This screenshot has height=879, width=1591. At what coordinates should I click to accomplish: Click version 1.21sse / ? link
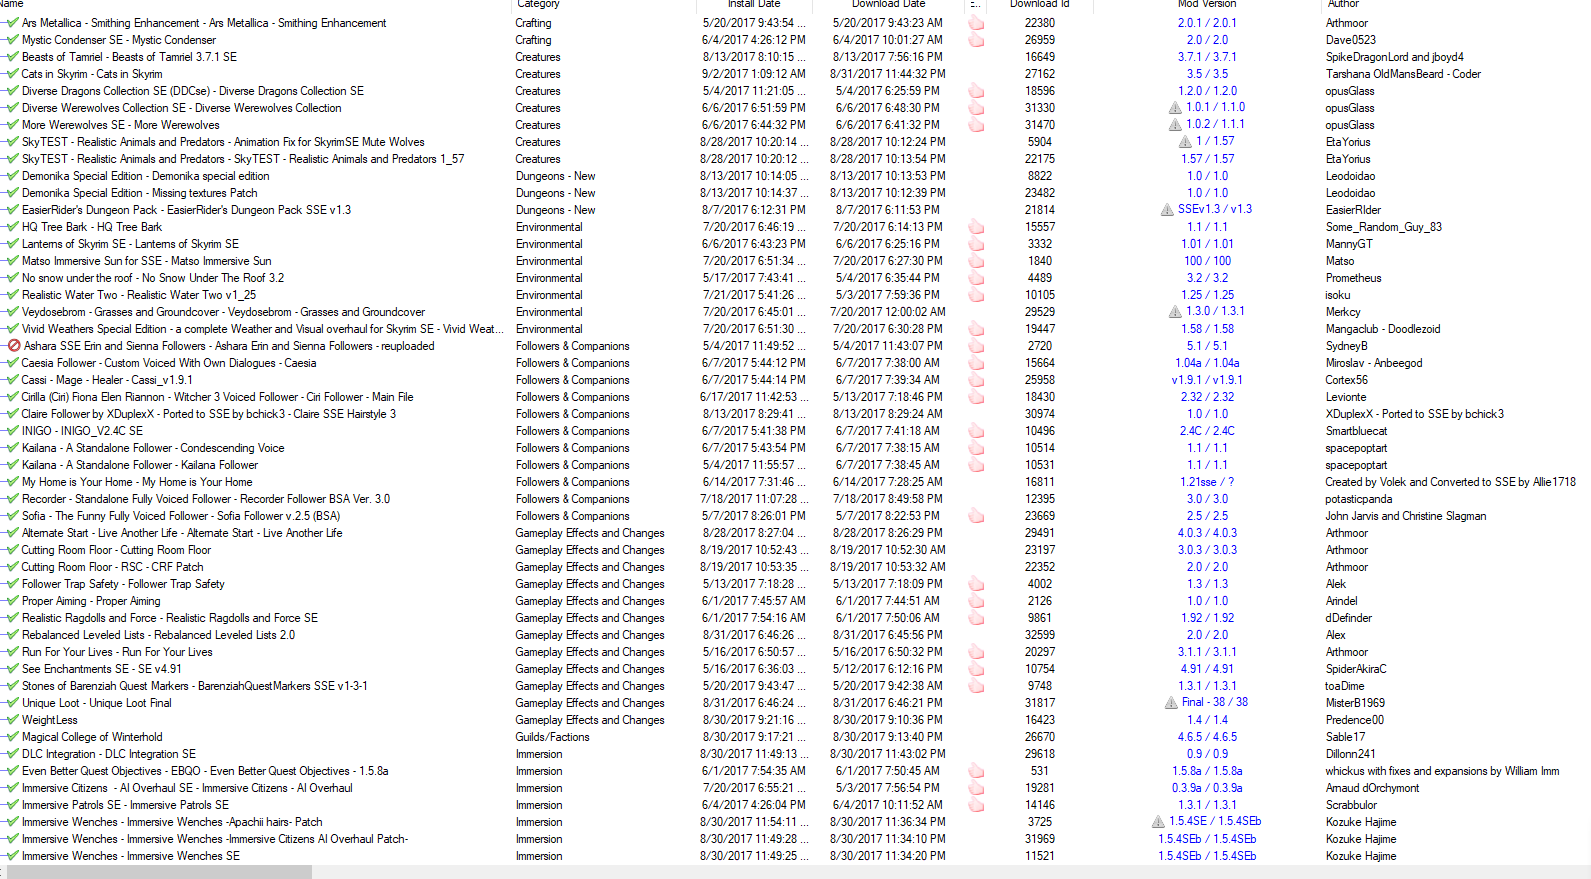point(1207,482)
